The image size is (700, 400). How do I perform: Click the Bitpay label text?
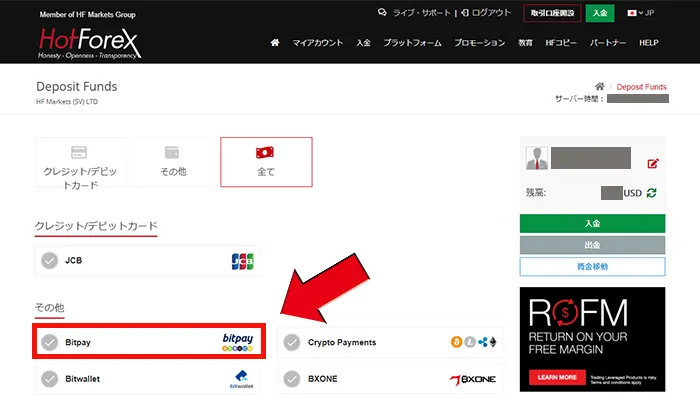(x=78, y=342)
